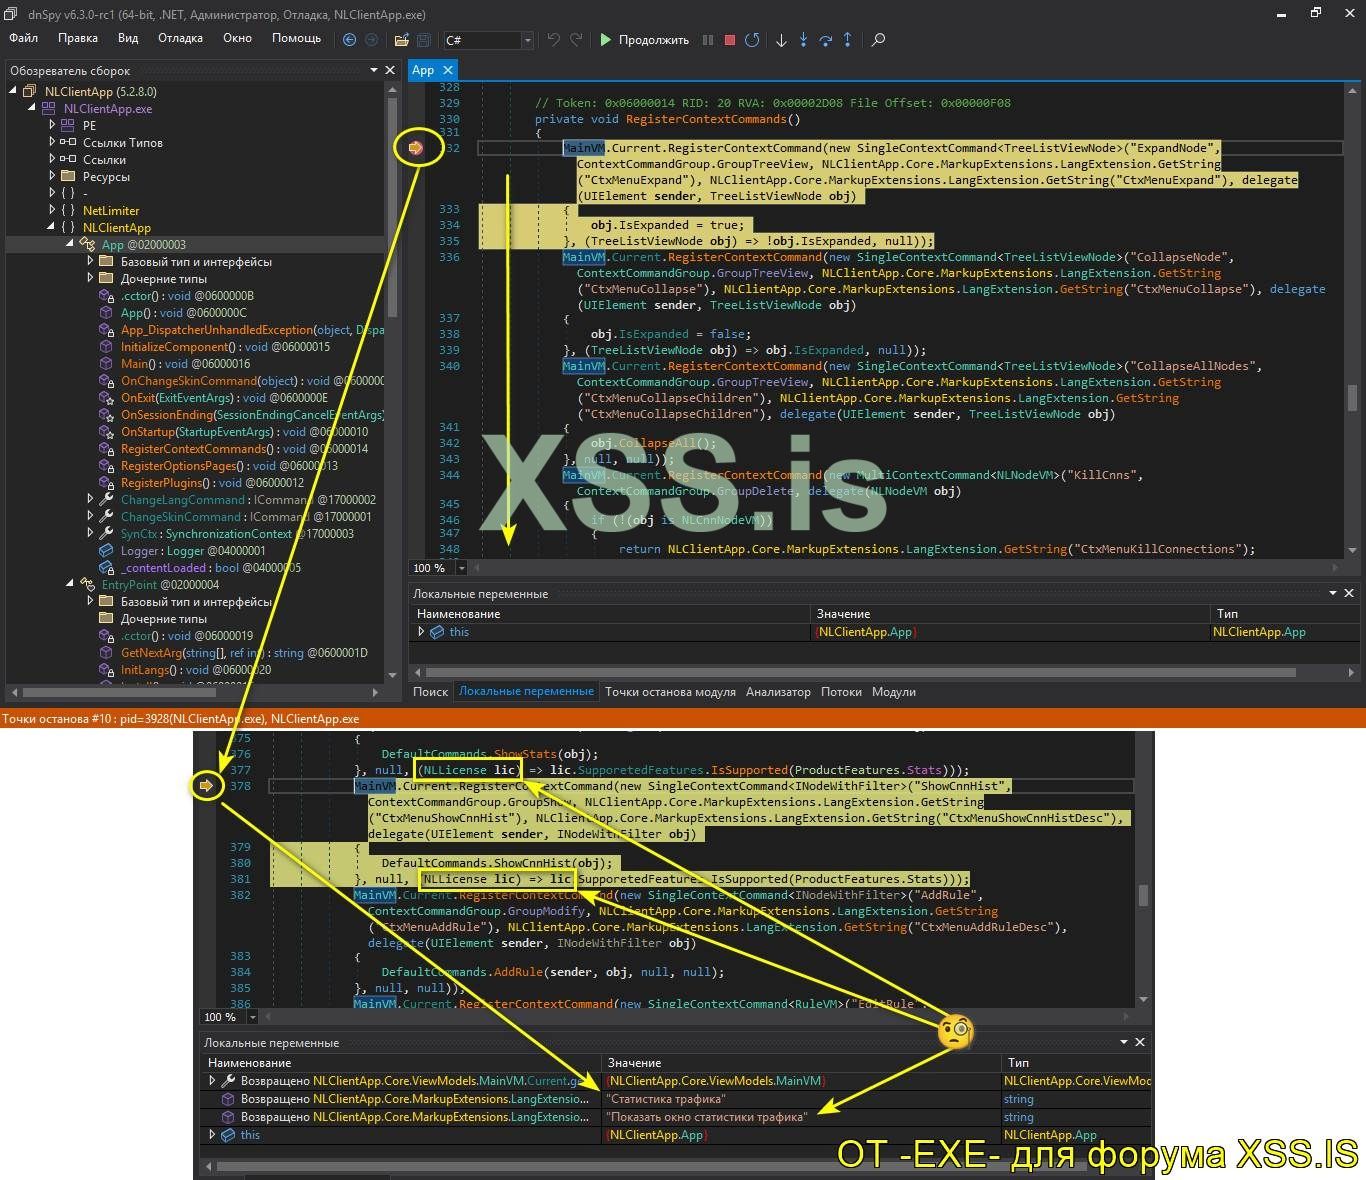Viewport: 1366px width, 1180px height.
Task: Open the Анализатор tab
Action: coord(778,692)
